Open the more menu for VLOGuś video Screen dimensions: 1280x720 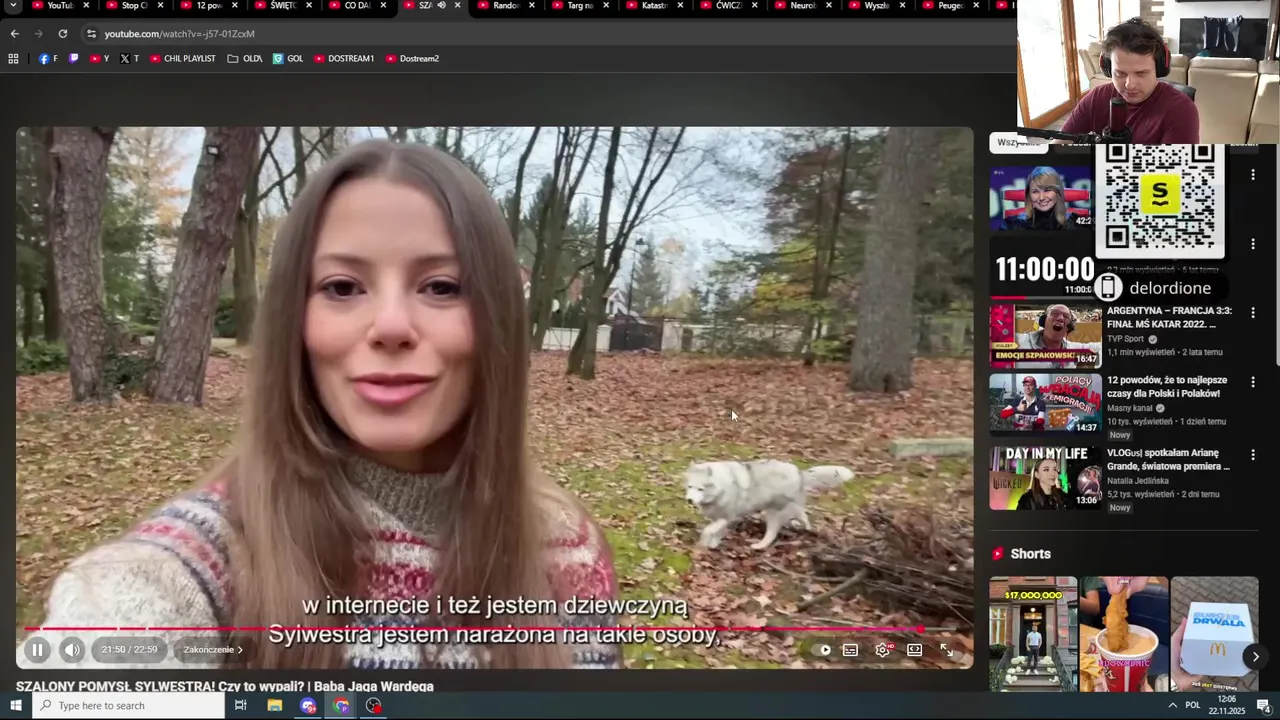pos(1253,454)
